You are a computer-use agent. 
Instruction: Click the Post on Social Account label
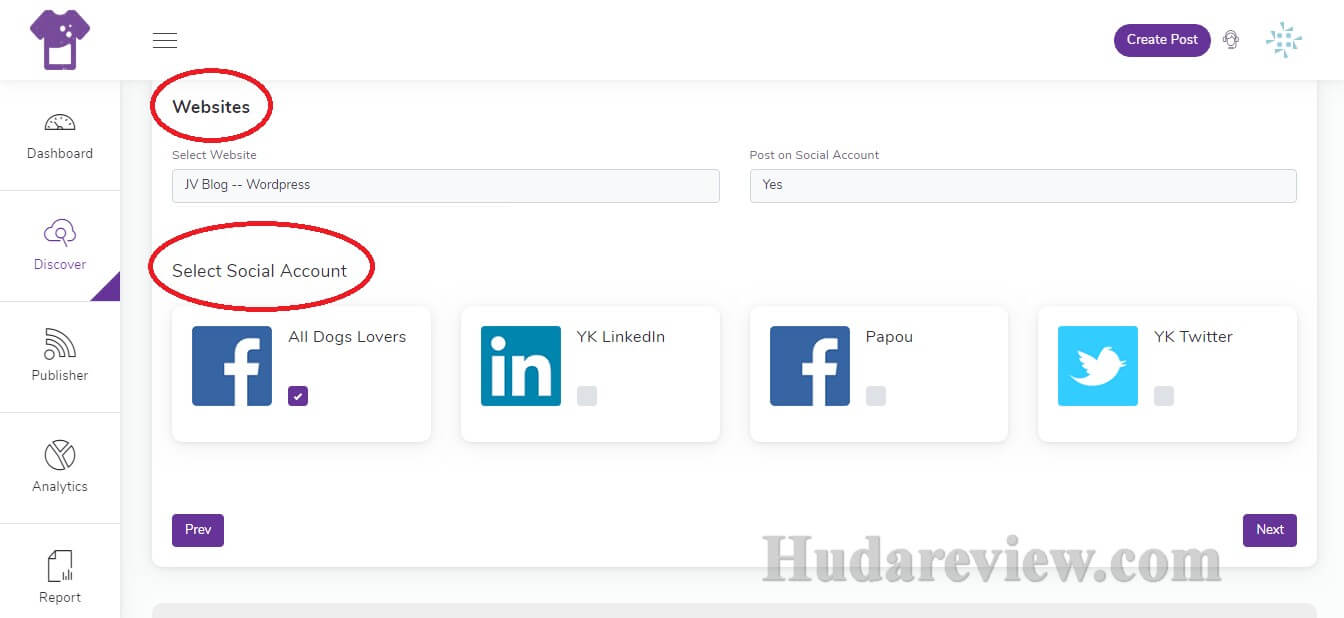[814, 155]
